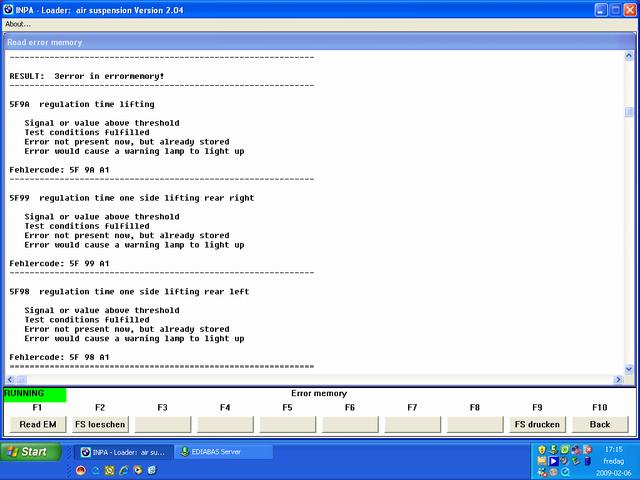
Task: Click the blank F3 button
Action: [x=162, y=424]
